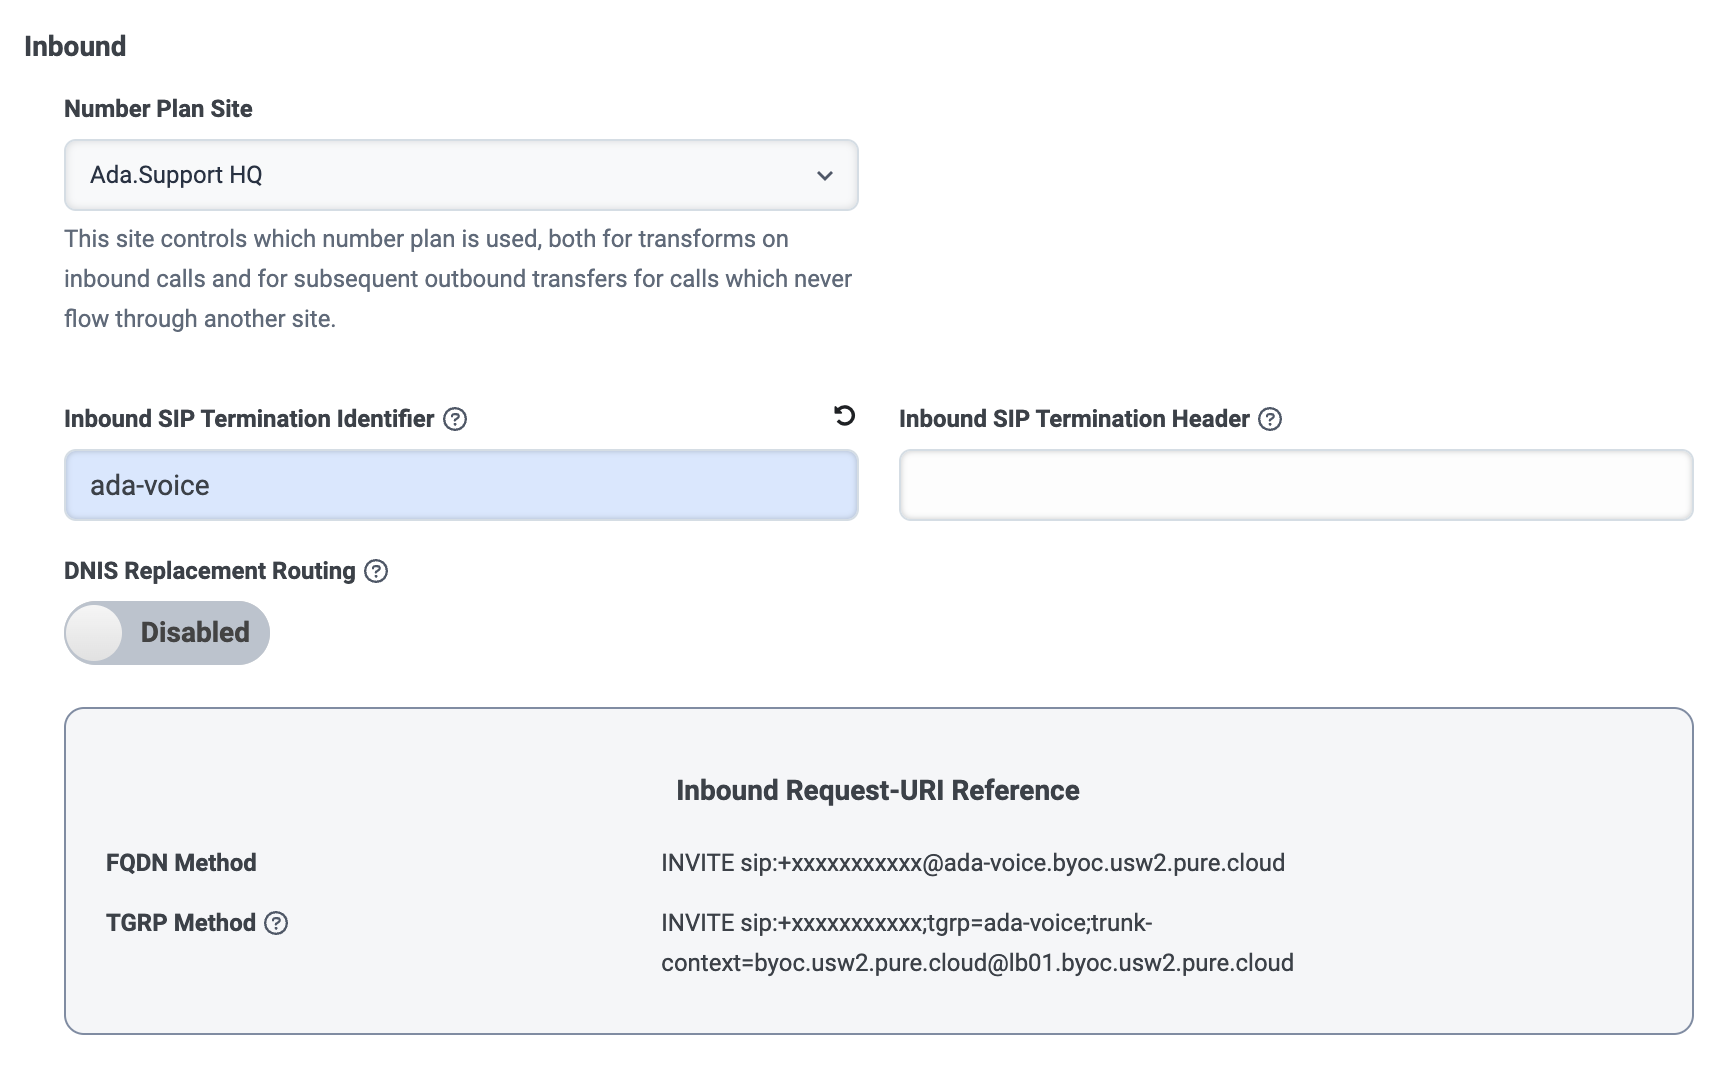The width and height of the screenshot is (1726, 1066).
Task: Enable the DNIS Replacement Routing switch
Action: [x=167, y=633]
